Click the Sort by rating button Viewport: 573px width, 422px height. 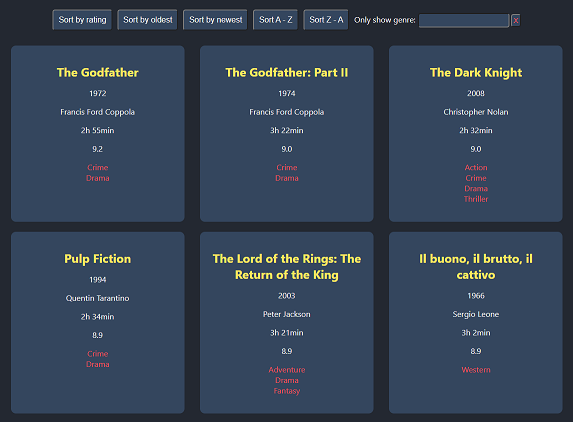click(82, 20)
